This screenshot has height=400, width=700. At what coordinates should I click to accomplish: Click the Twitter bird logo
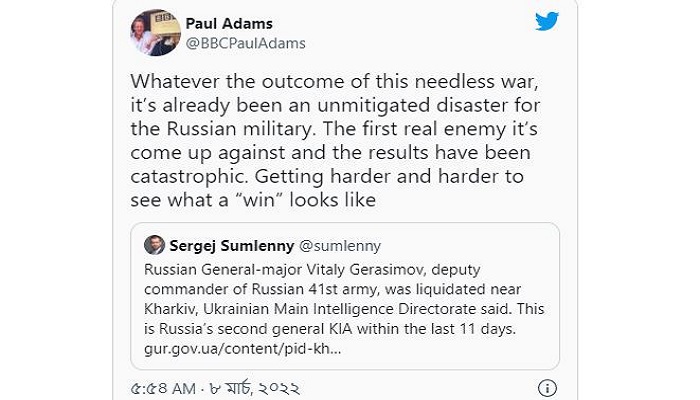coord(547,21)
